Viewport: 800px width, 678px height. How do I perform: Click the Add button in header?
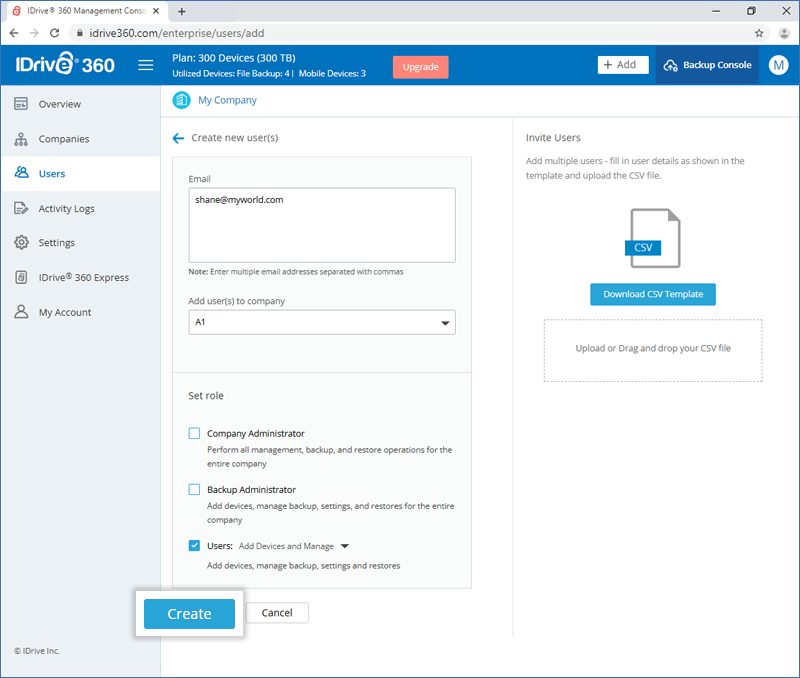623,65
